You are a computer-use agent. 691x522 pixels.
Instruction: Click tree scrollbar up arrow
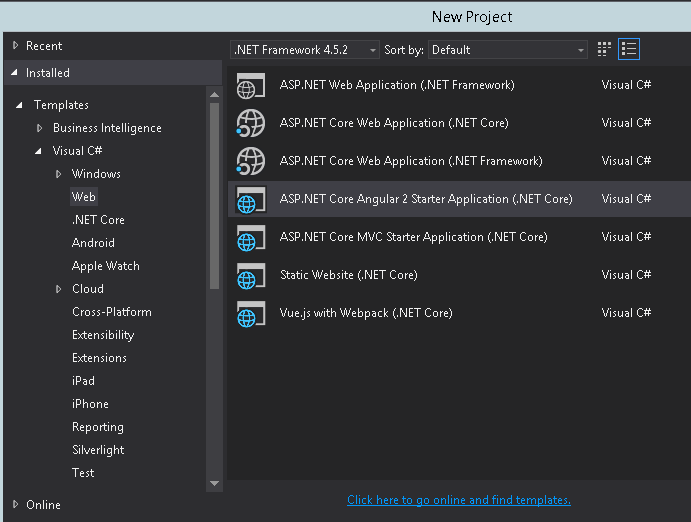point(215,95)
